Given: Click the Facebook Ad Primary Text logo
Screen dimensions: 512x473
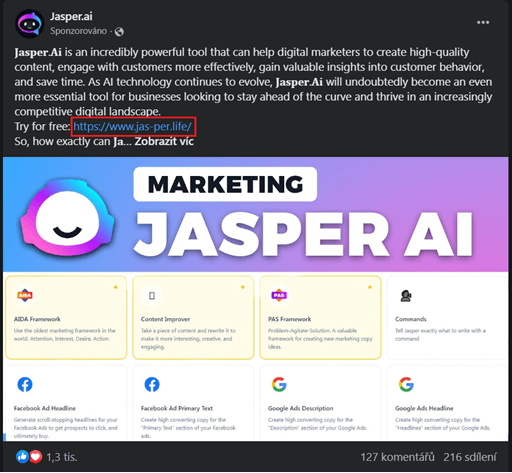Looking at the screenshot, I should coord(152,384).
